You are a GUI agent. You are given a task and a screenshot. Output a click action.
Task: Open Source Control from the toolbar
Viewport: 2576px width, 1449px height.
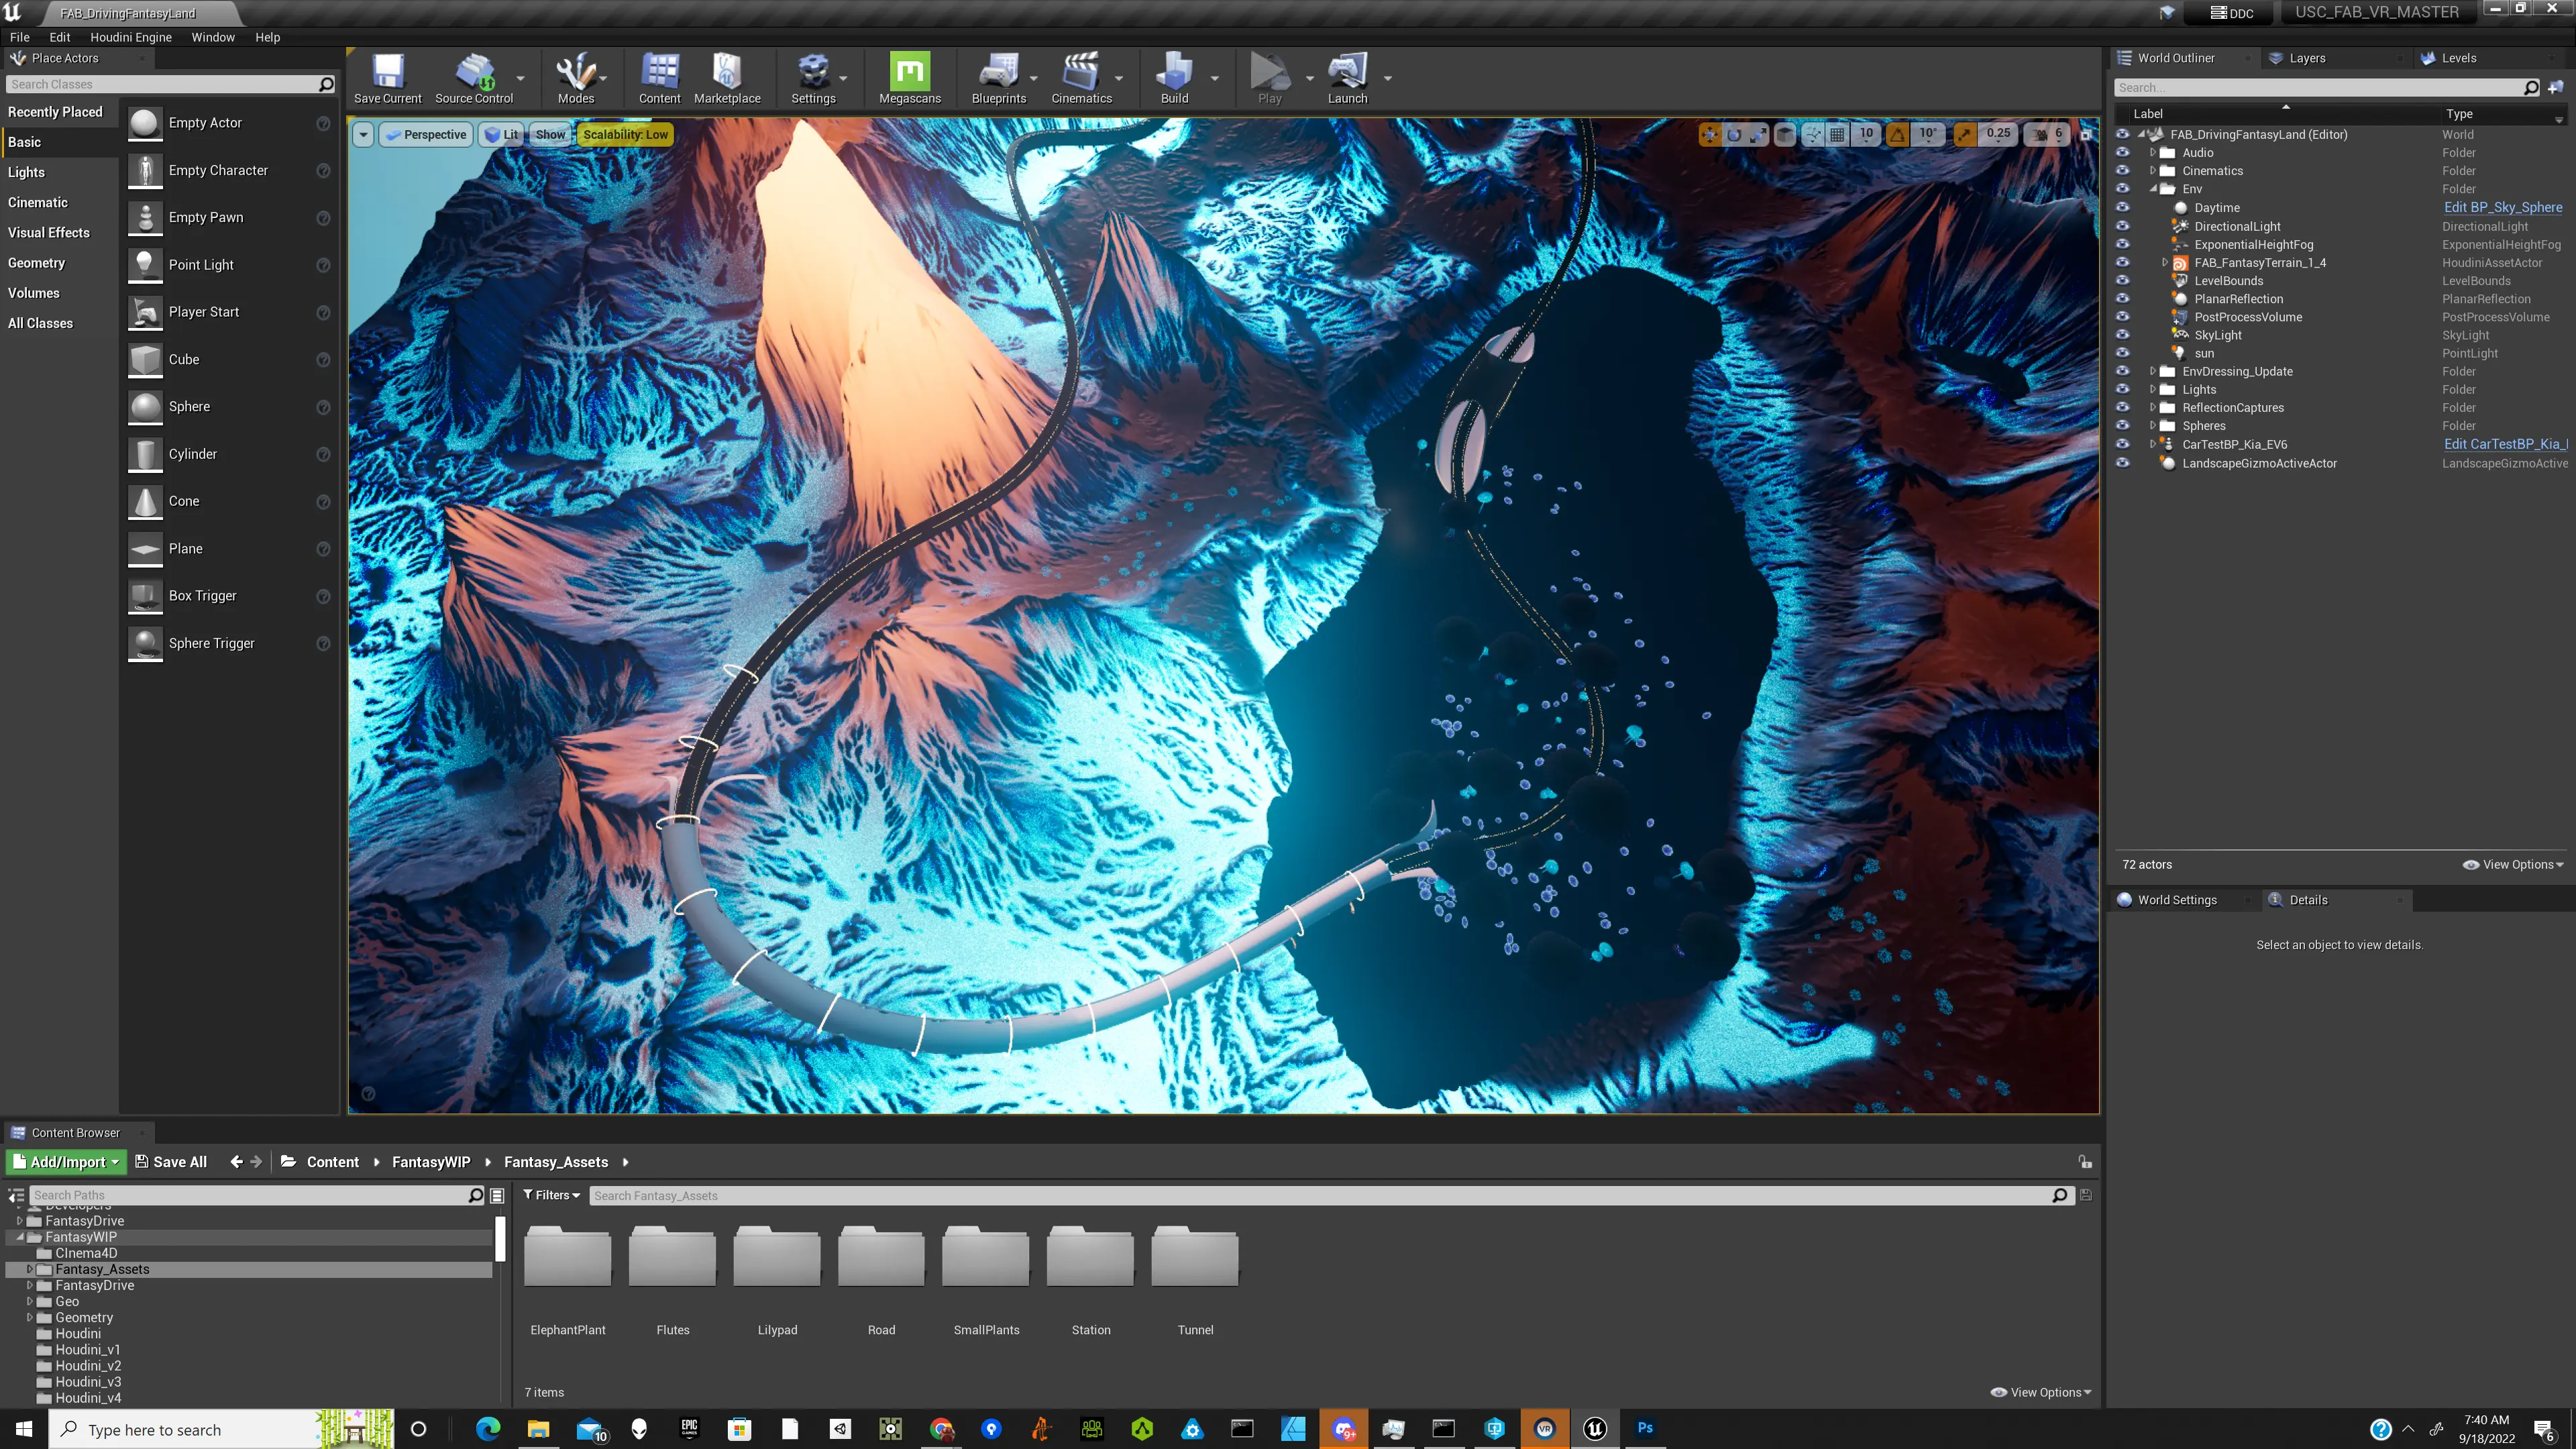click(x=474, y=78)
